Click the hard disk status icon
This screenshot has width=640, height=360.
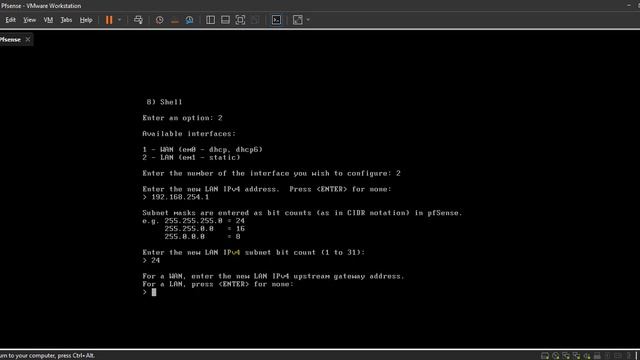tap(545, 356)
